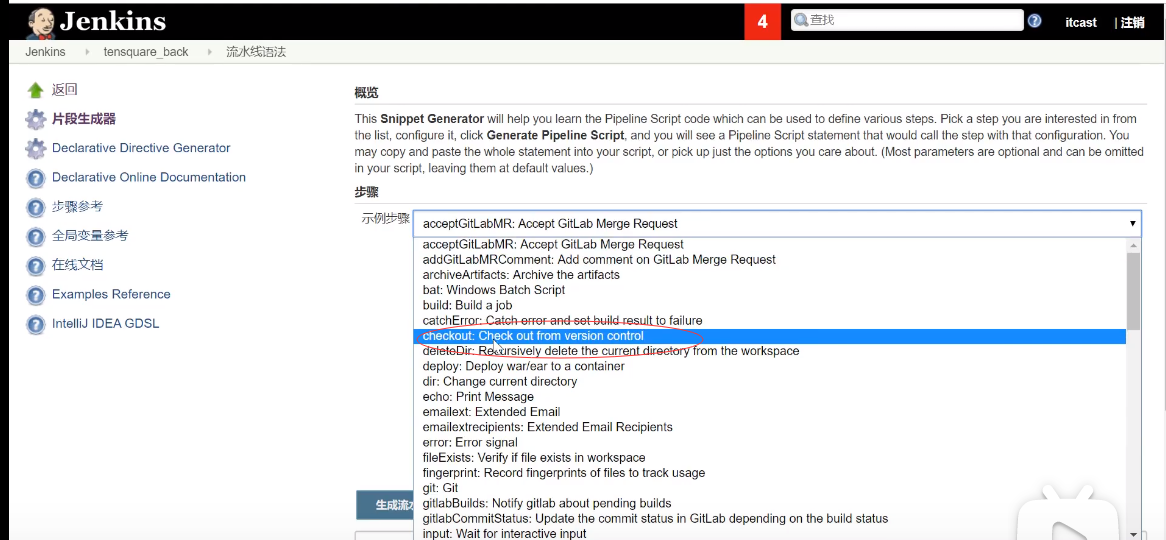Image resolution: width=1166 pixels, height=540 pixels.
Task: Select input: Wait for interactive input
Action: [x=770, y=533]
